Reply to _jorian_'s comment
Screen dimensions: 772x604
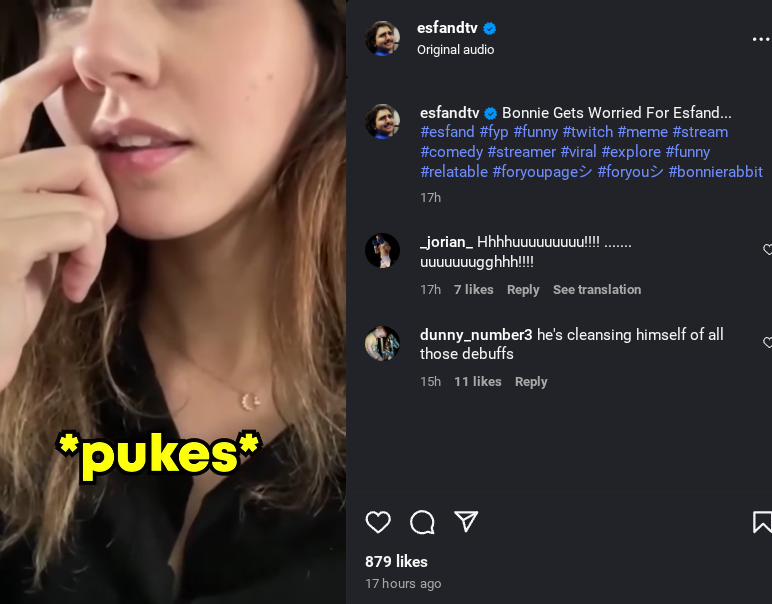coord(523,289)
